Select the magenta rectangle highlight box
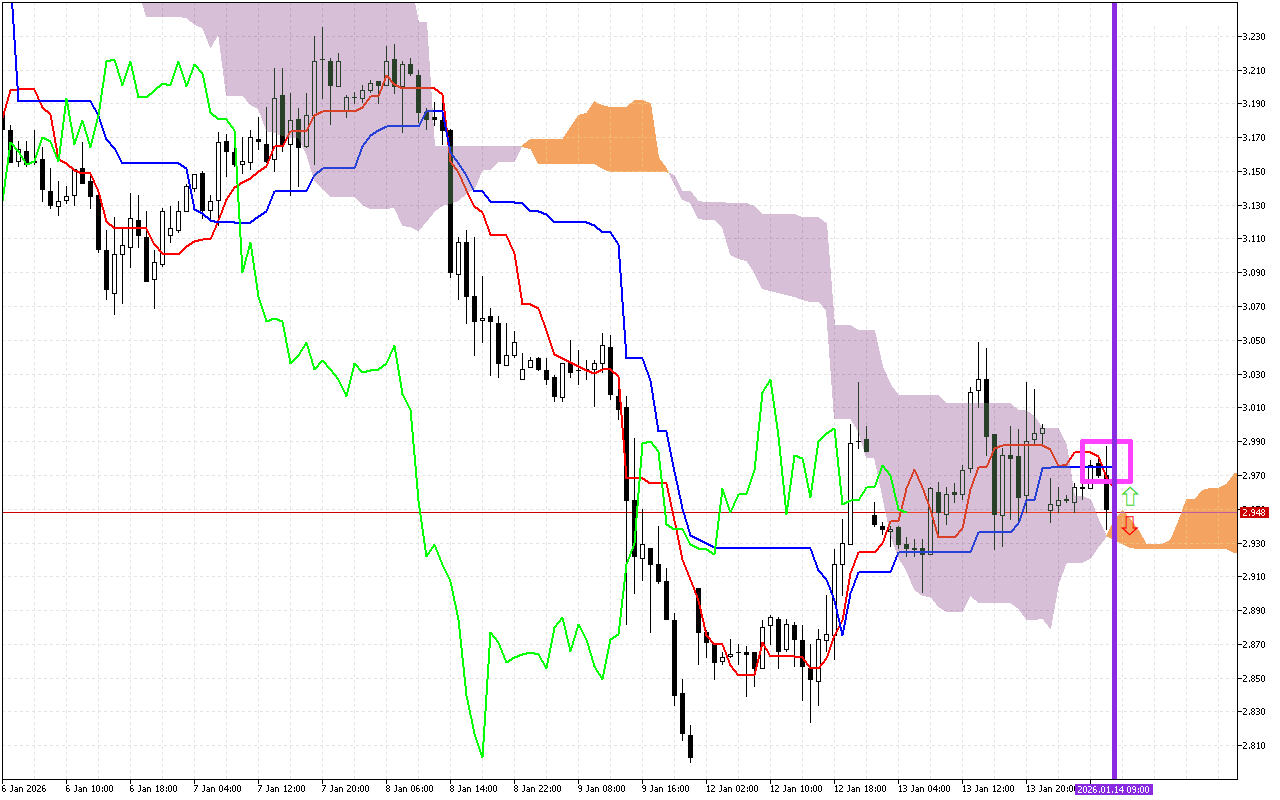Image resolution: width=1280 pixels, height=800 pixels. tap(1106, 461)
